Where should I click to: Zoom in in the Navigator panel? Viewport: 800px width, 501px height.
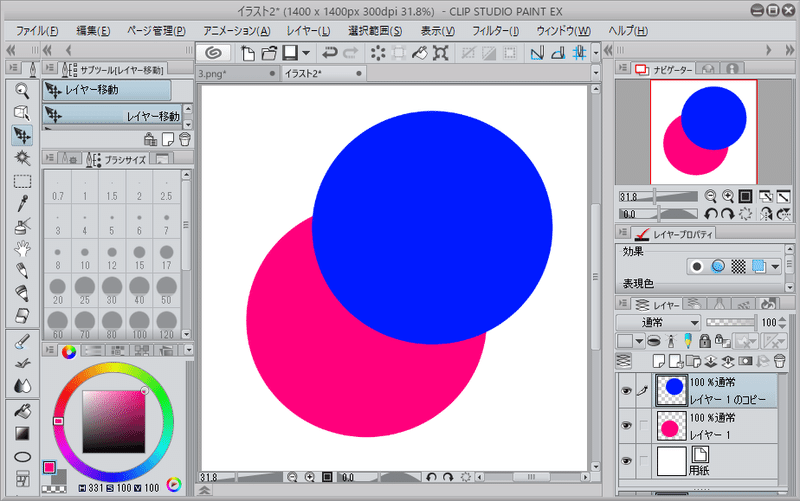tap(728, 196)
